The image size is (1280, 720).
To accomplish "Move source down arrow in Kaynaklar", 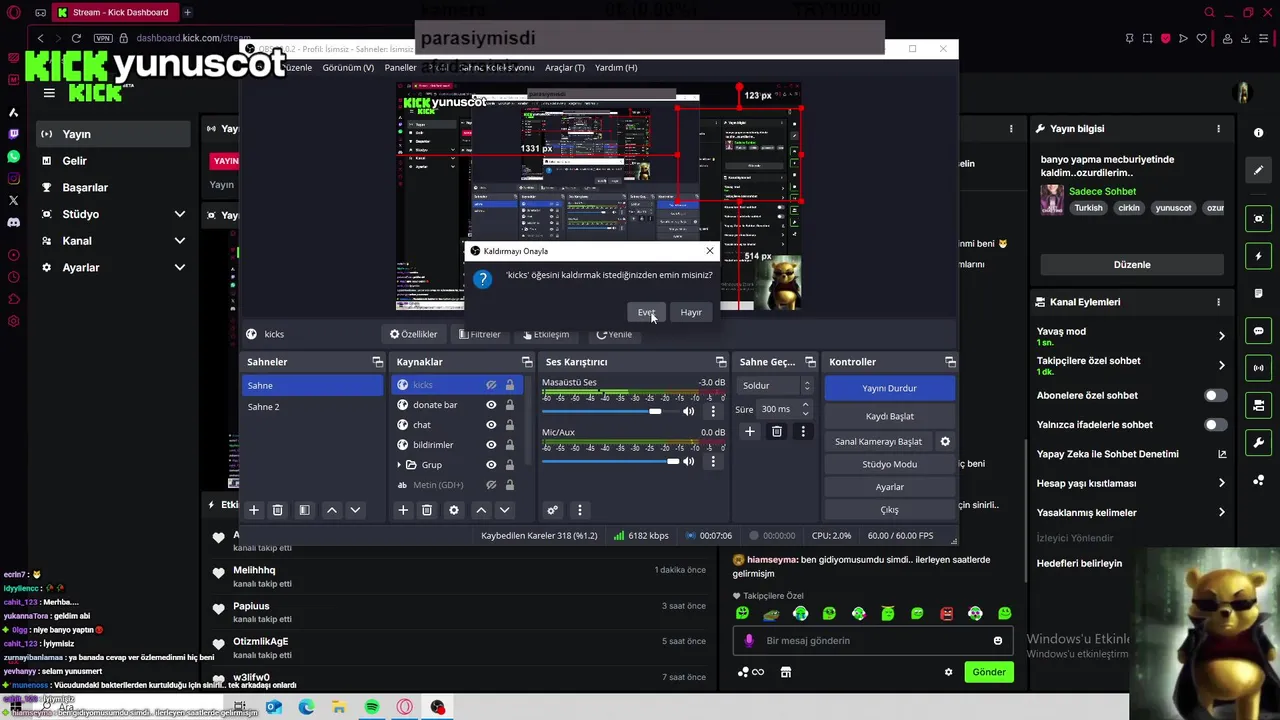I will click(x=505, y=510).
